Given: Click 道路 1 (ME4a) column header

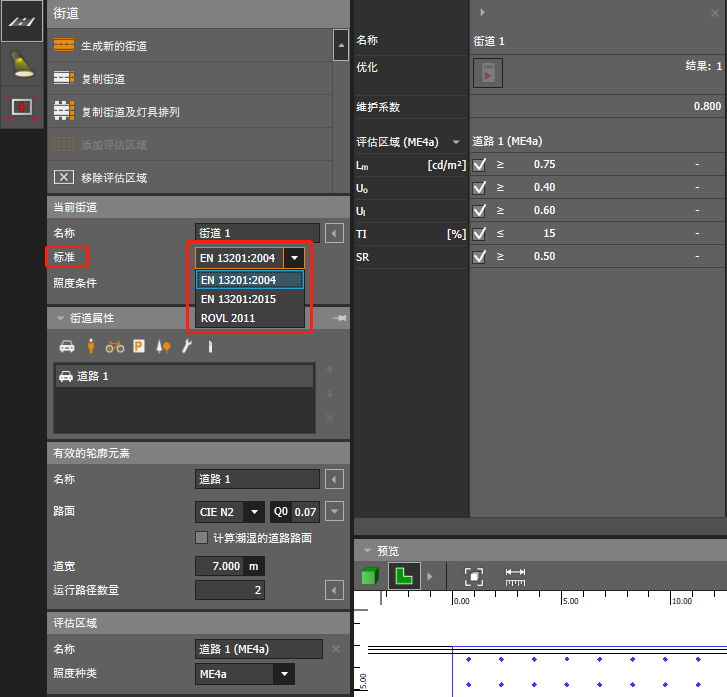Looking at the screenshot, I should [x=507, y=141].
